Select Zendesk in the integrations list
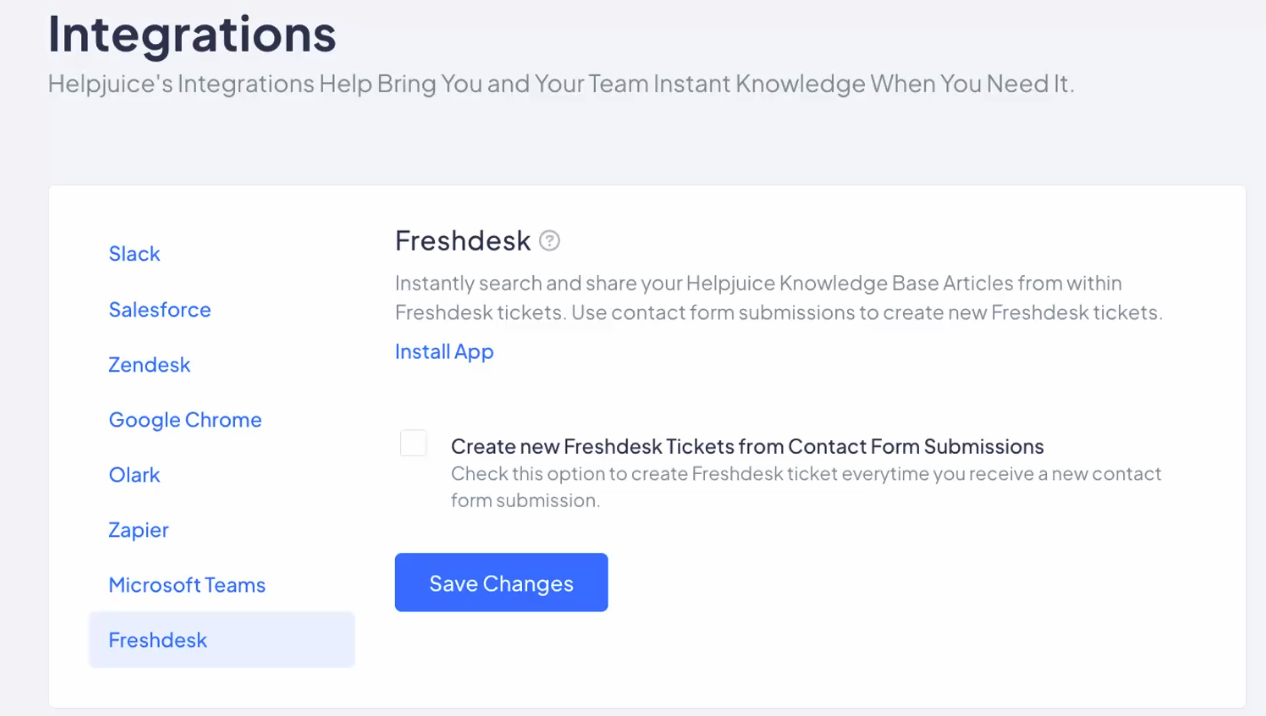This screenshot has height=716, width=1266. point(149,364)
